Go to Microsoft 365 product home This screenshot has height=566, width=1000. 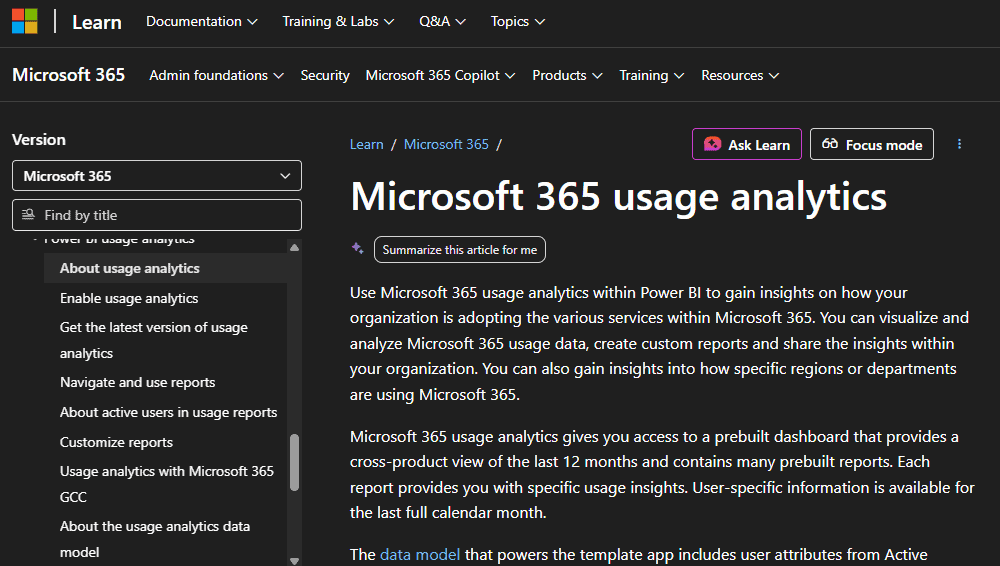tap(69, 75)
